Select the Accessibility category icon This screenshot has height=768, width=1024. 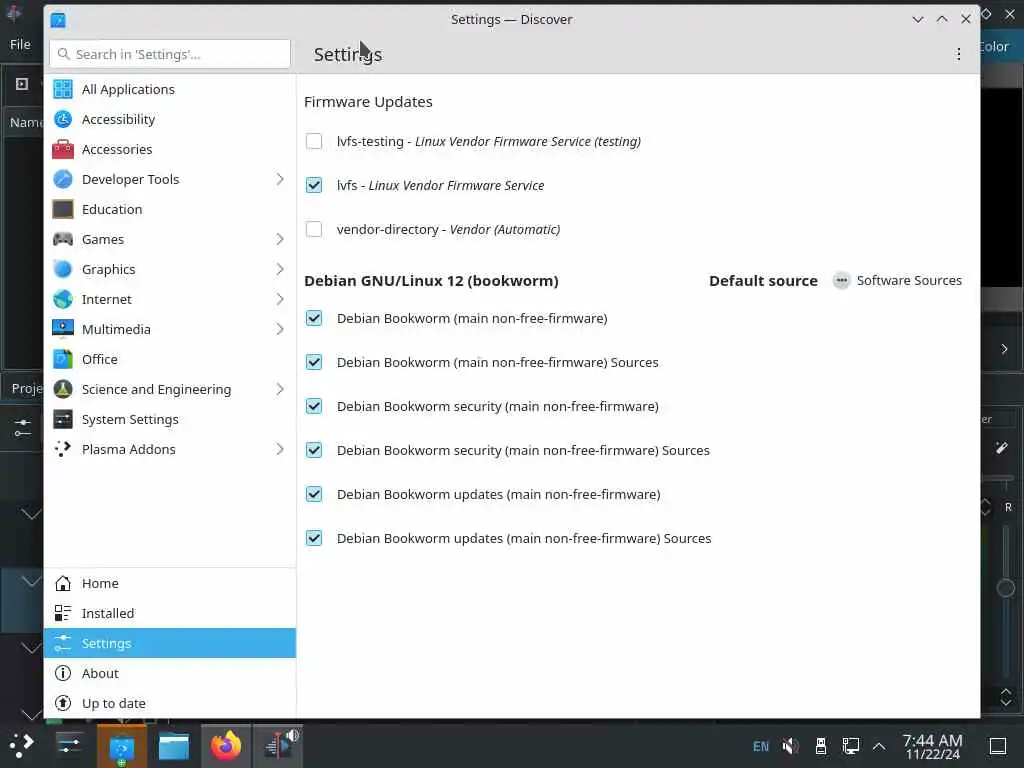(63, 120)
